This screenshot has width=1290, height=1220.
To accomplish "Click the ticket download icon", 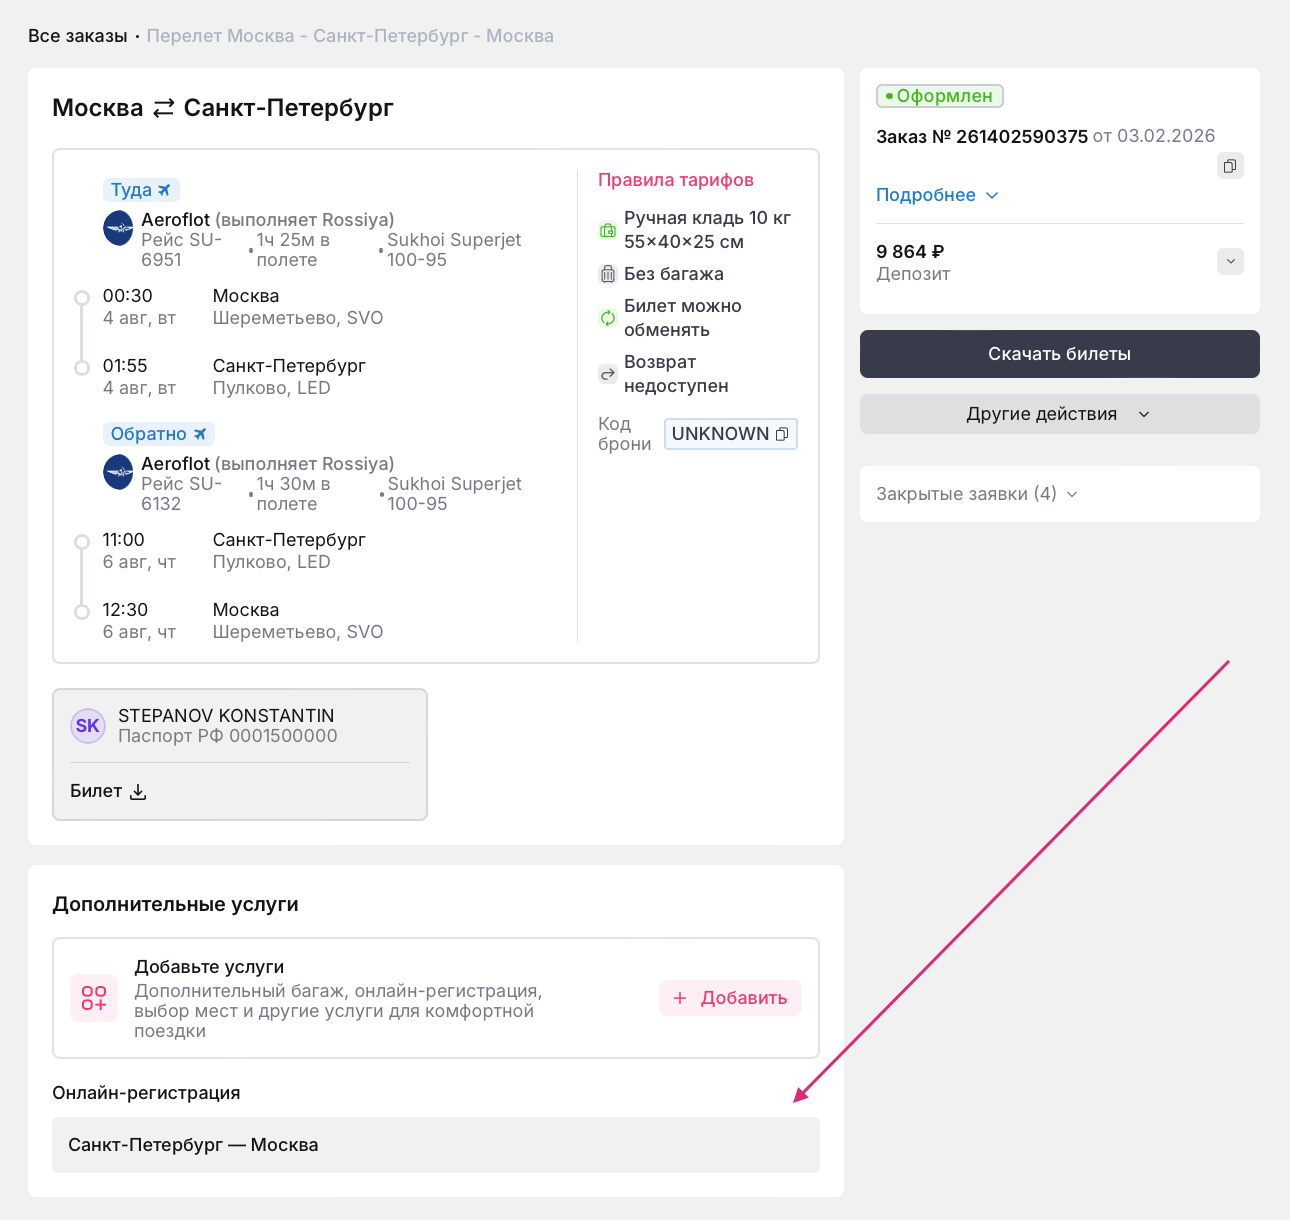I will [139, 792].
